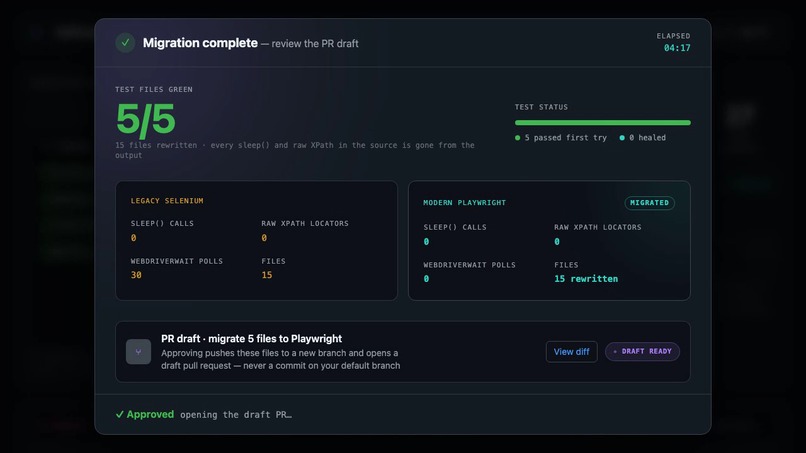Click Modern Playwright WEBDRIVERWAIT POLLS value 0
The image size is (806, 453).
point(426,279)
